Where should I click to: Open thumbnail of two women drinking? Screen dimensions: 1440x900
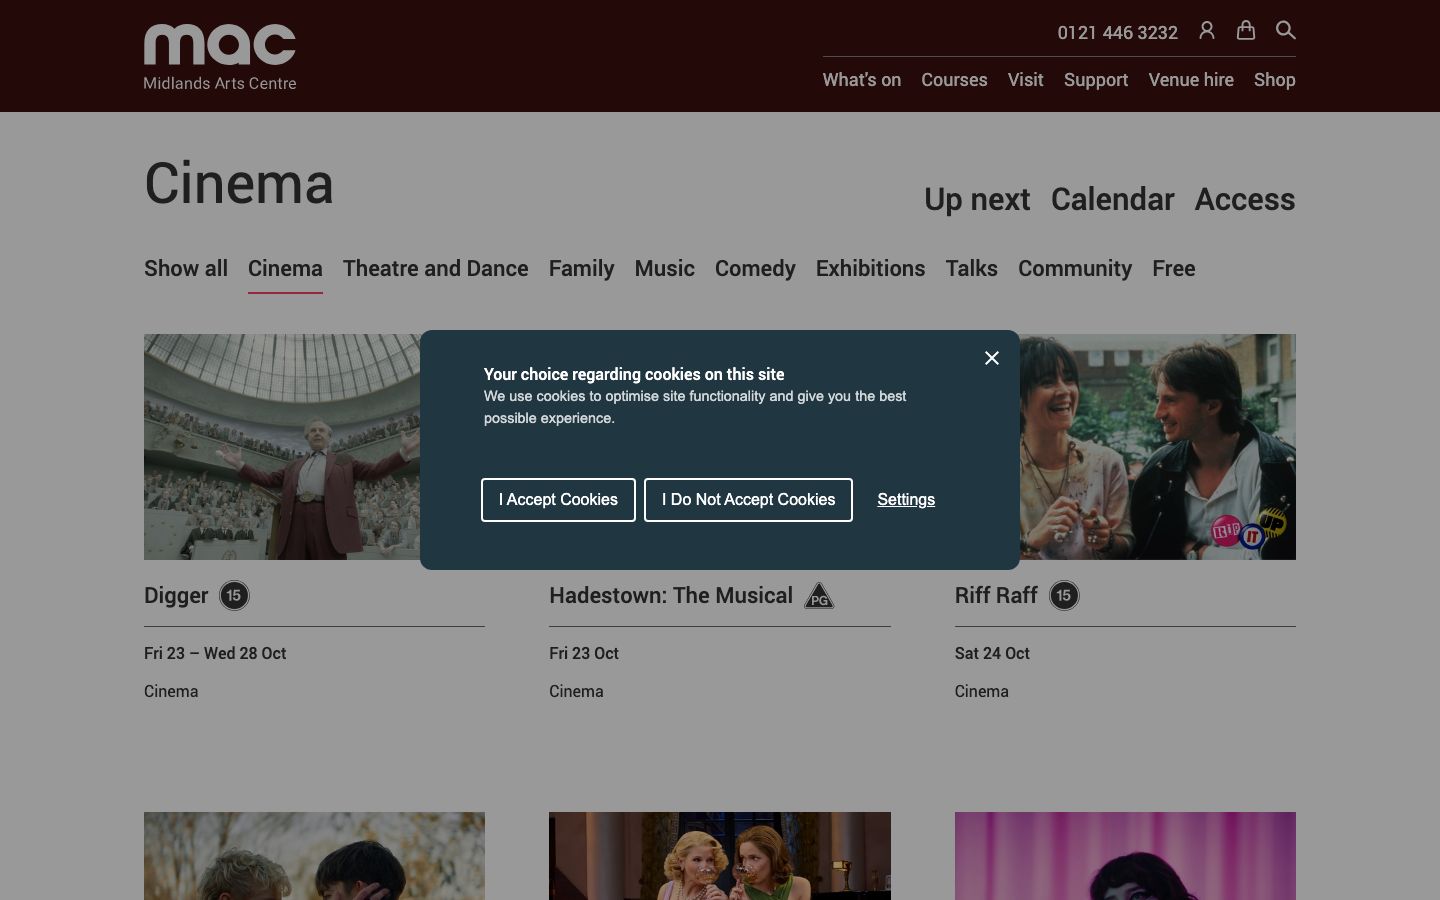[720, 856]
